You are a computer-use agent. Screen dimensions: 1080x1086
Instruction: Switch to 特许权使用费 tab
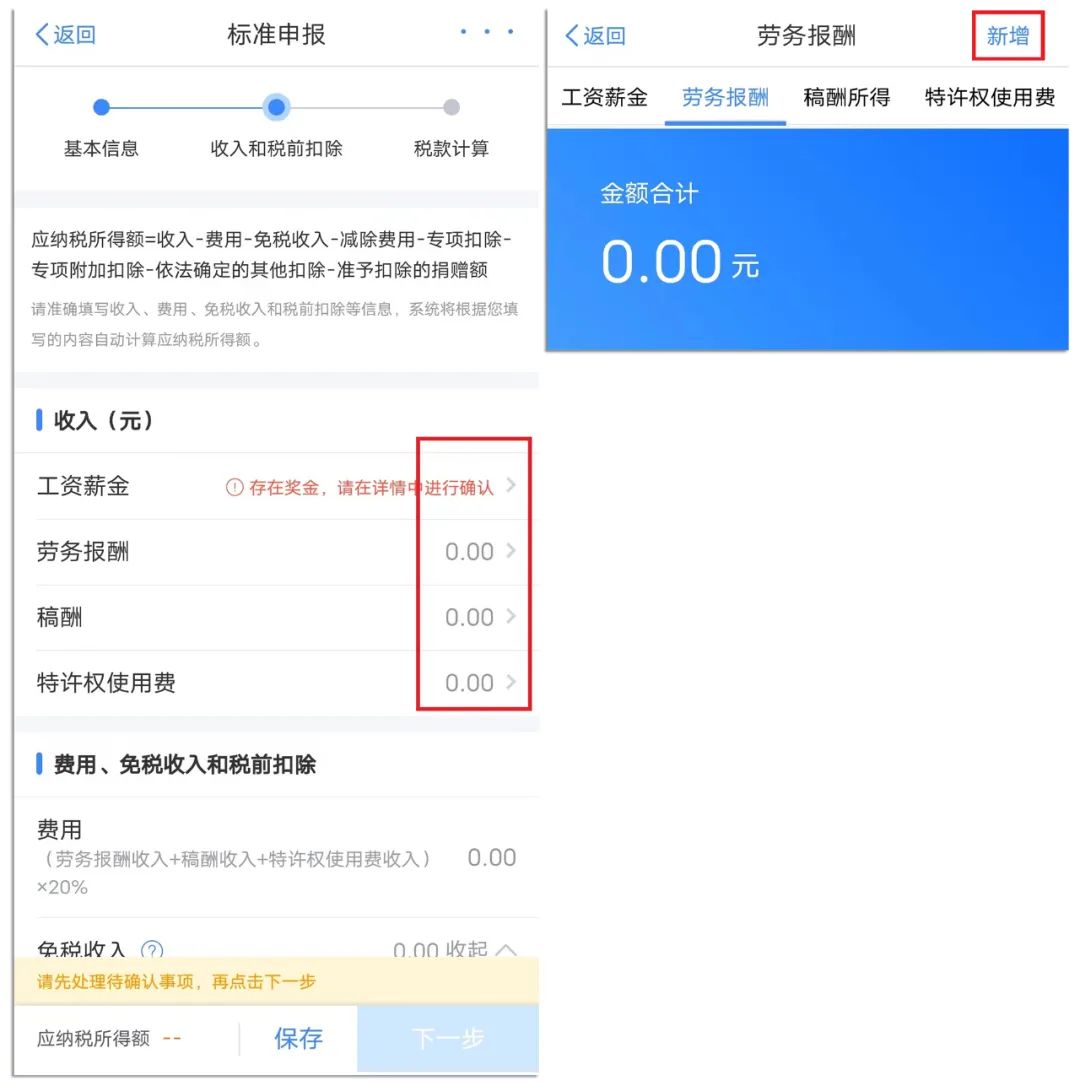(x=990, y=98)
